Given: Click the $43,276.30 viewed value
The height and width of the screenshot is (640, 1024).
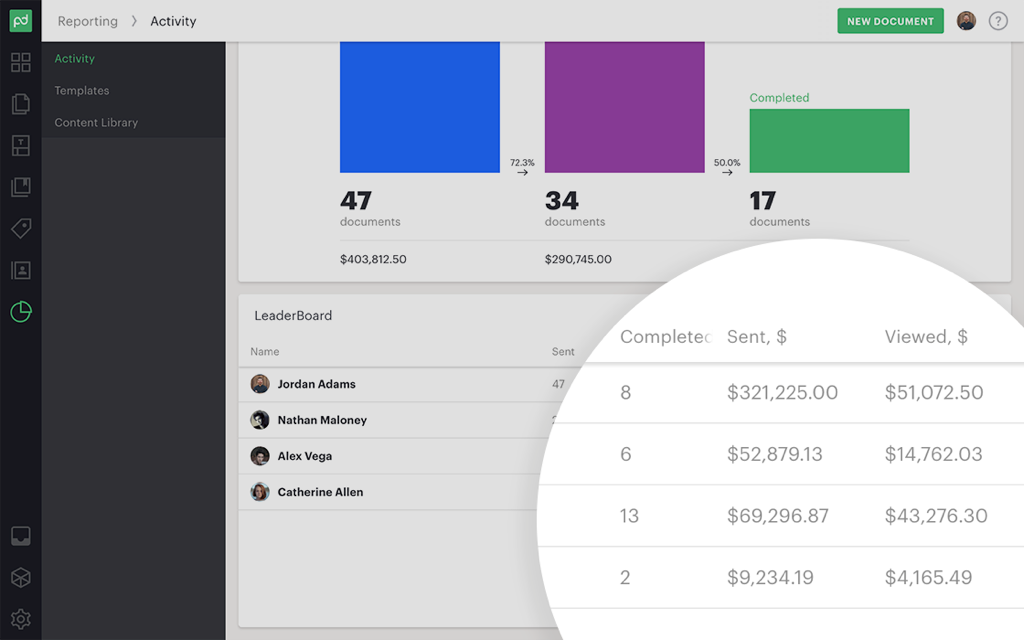Looking at the screenshot, I should (x=936, y=516).
